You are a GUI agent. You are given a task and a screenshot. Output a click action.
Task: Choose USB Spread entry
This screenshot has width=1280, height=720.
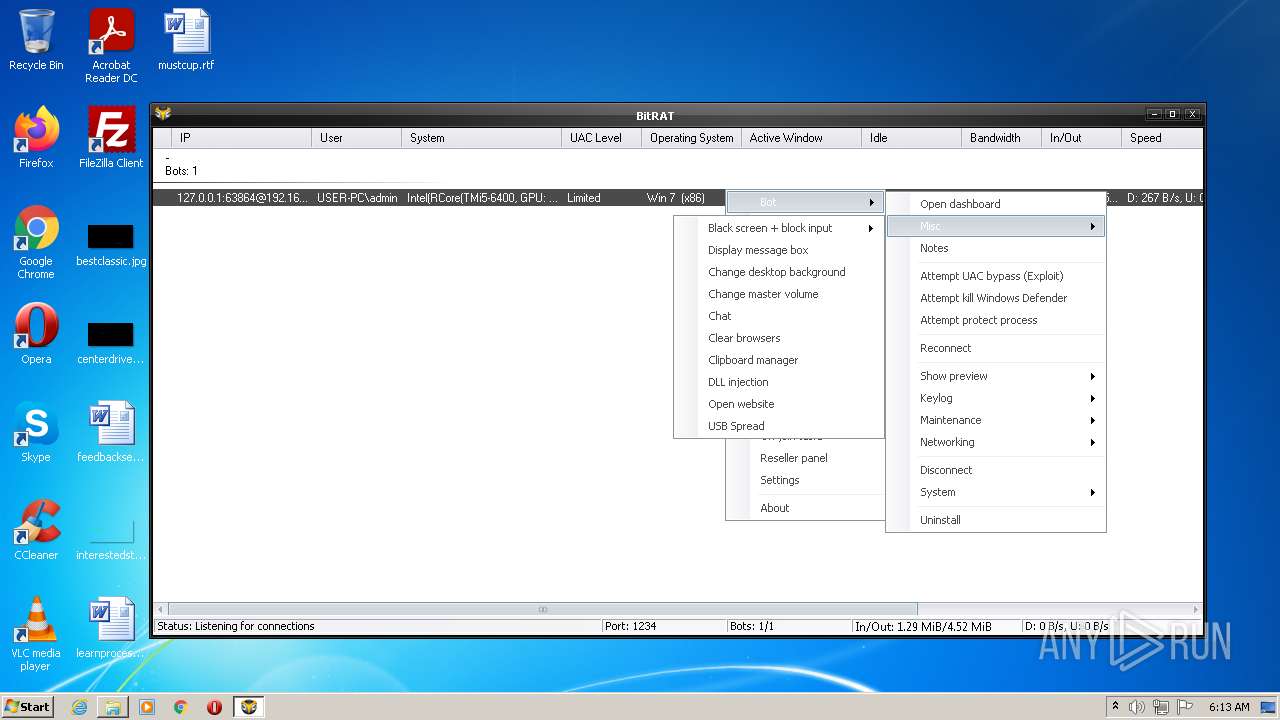coord(779,426)
